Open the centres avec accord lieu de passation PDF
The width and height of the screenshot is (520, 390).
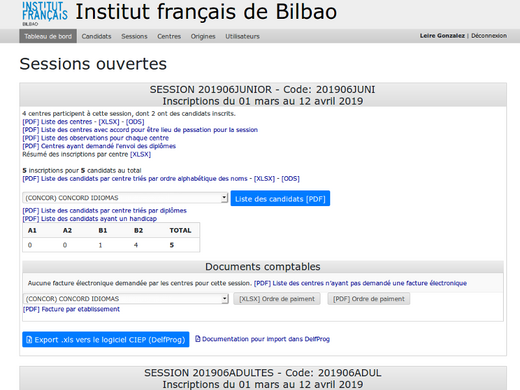click(x=140, y=130)
